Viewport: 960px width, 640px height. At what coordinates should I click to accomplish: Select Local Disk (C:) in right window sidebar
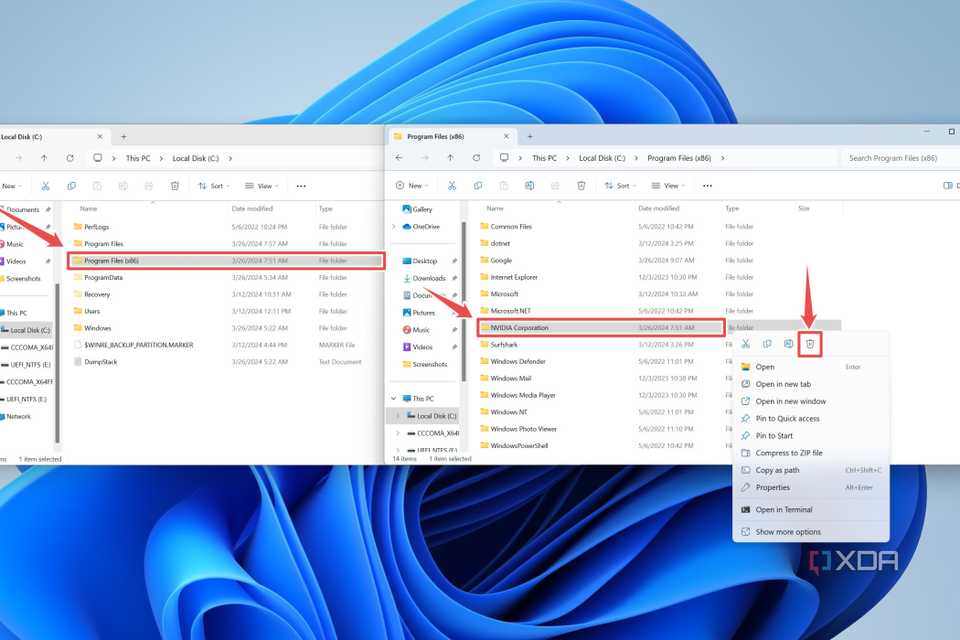(430, 416)
